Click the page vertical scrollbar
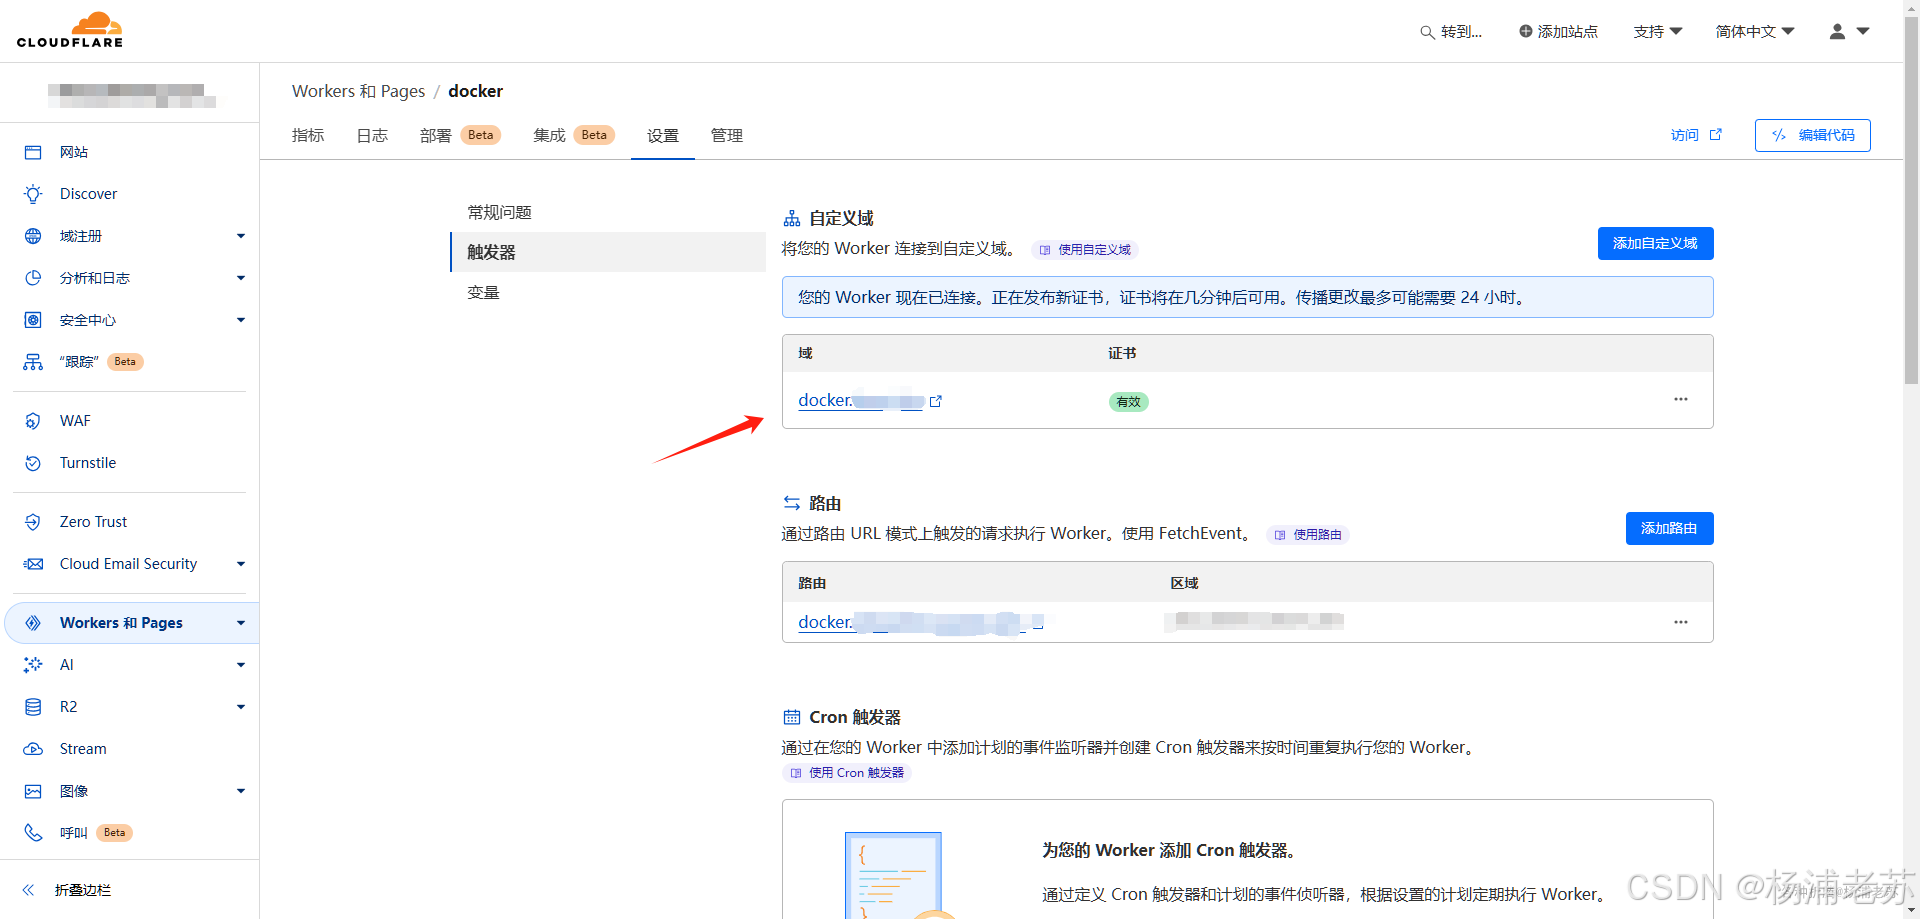This screenshot has width=1920, height=919. click(1911, 200)
